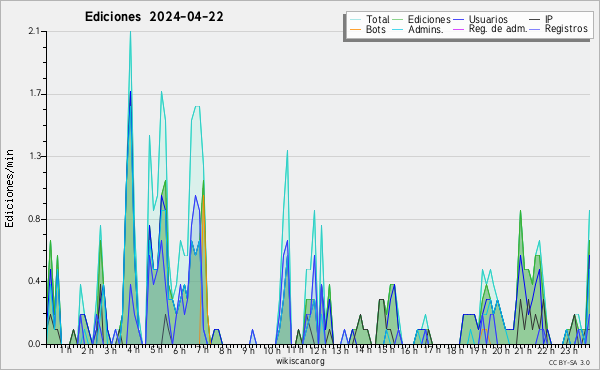Screen dimensions: 600x370
Task: Click the chart title 'Ediciones 2024-04-22'
Action: 154,17
